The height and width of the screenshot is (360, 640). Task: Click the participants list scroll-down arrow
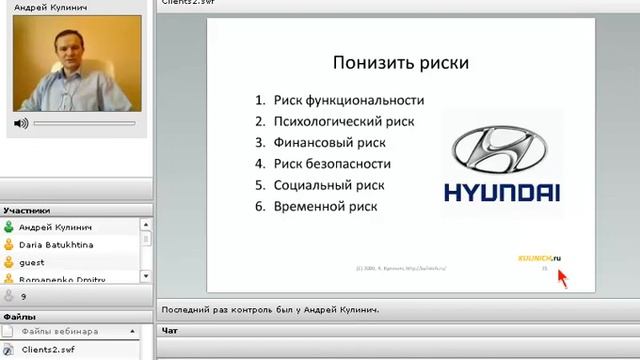[146, 276]
